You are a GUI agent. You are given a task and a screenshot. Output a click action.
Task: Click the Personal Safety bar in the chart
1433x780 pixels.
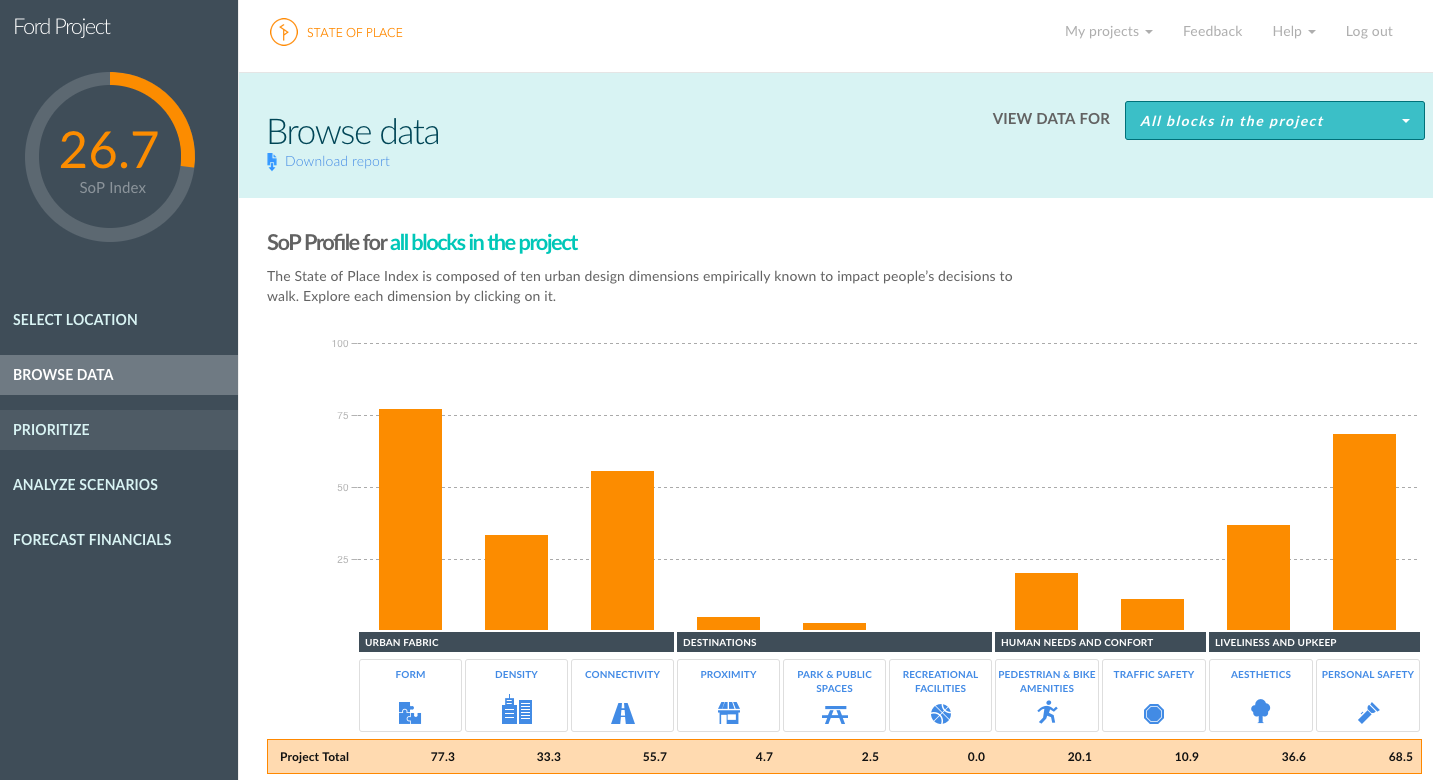click(x=1365, y=532)
